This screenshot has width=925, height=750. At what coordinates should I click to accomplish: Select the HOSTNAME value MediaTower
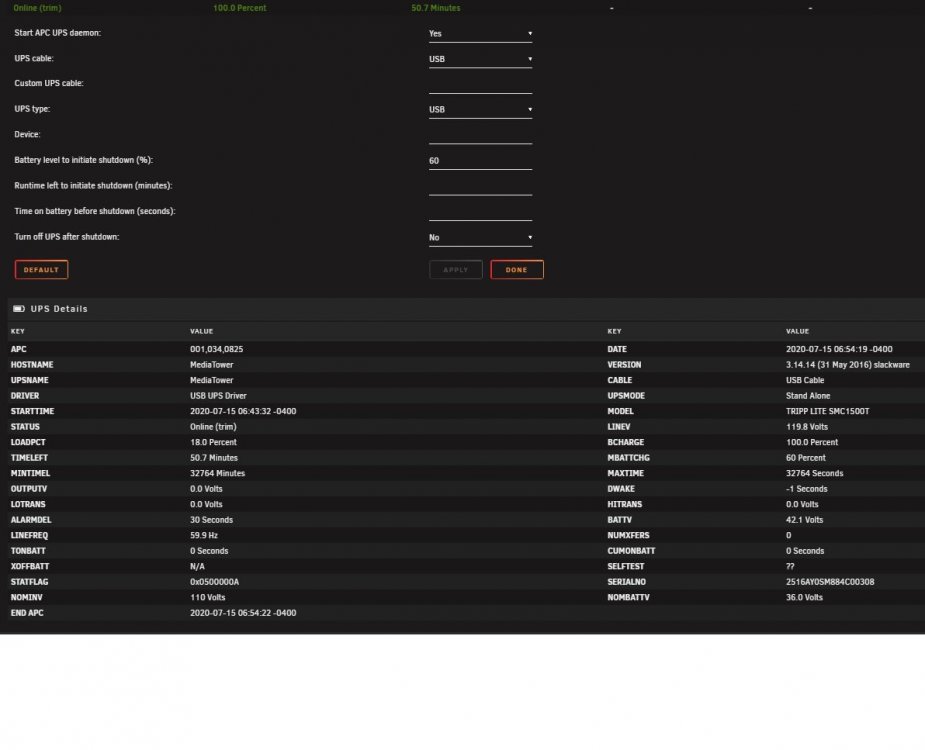212,365
